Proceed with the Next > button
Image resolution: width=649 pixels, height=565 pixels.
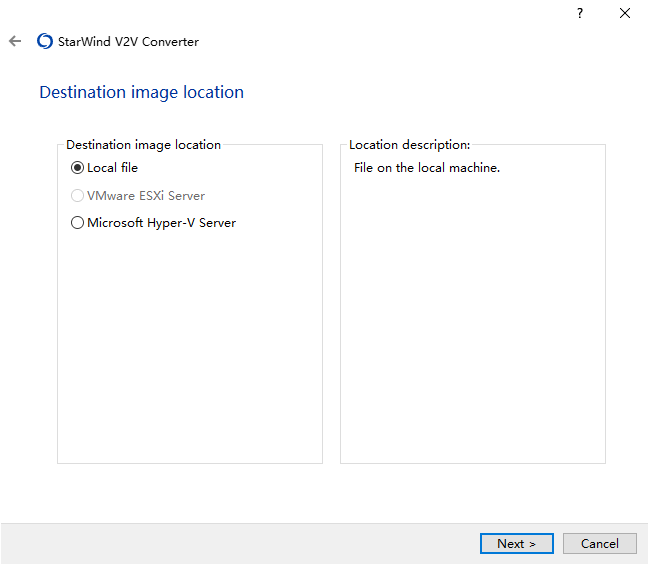517,543
